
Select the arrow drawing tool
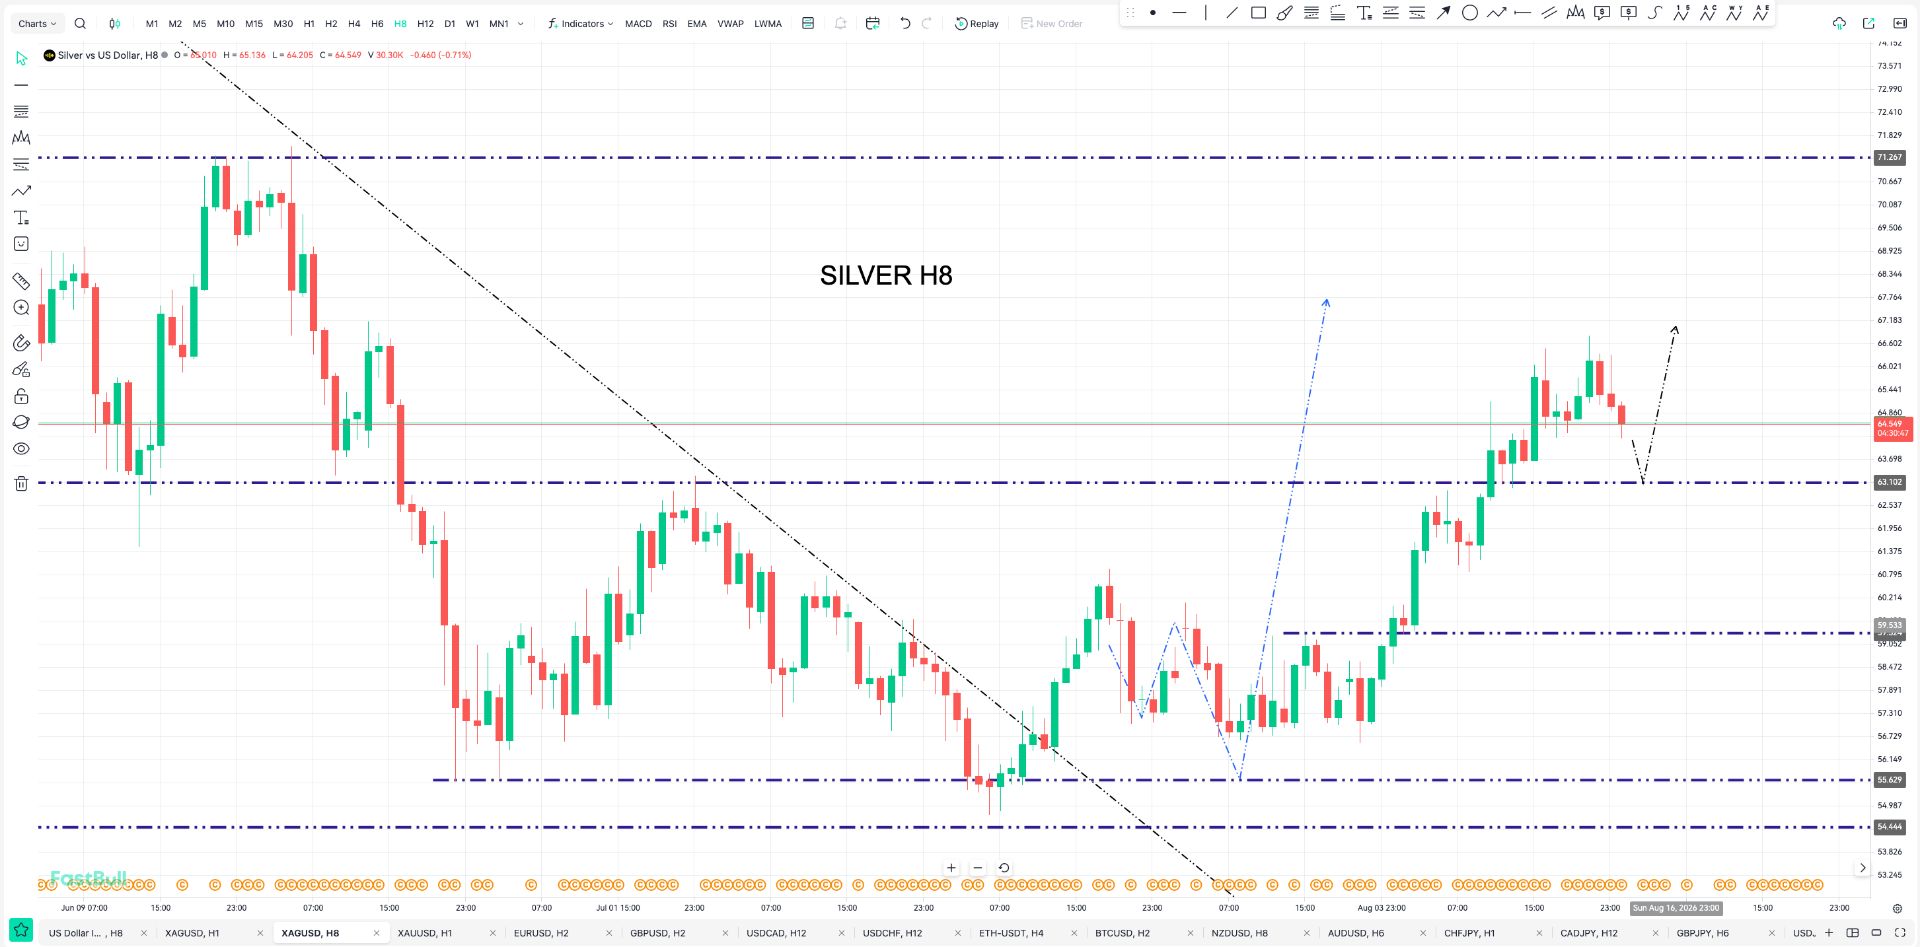click(1443, 13)
